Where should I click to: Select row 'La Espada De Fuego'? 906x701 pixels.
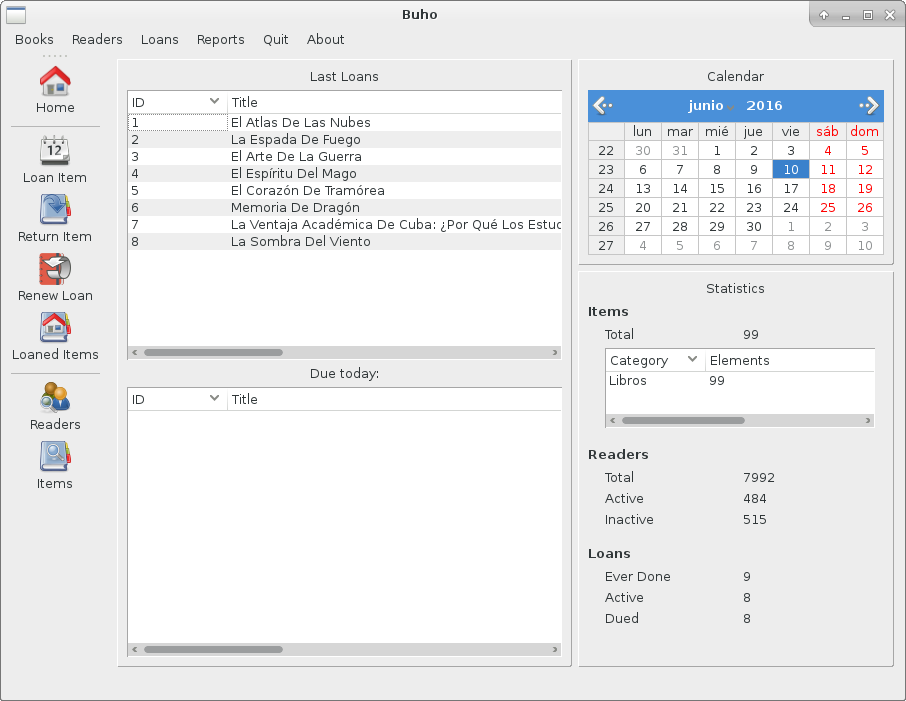[x=344, y=140]
